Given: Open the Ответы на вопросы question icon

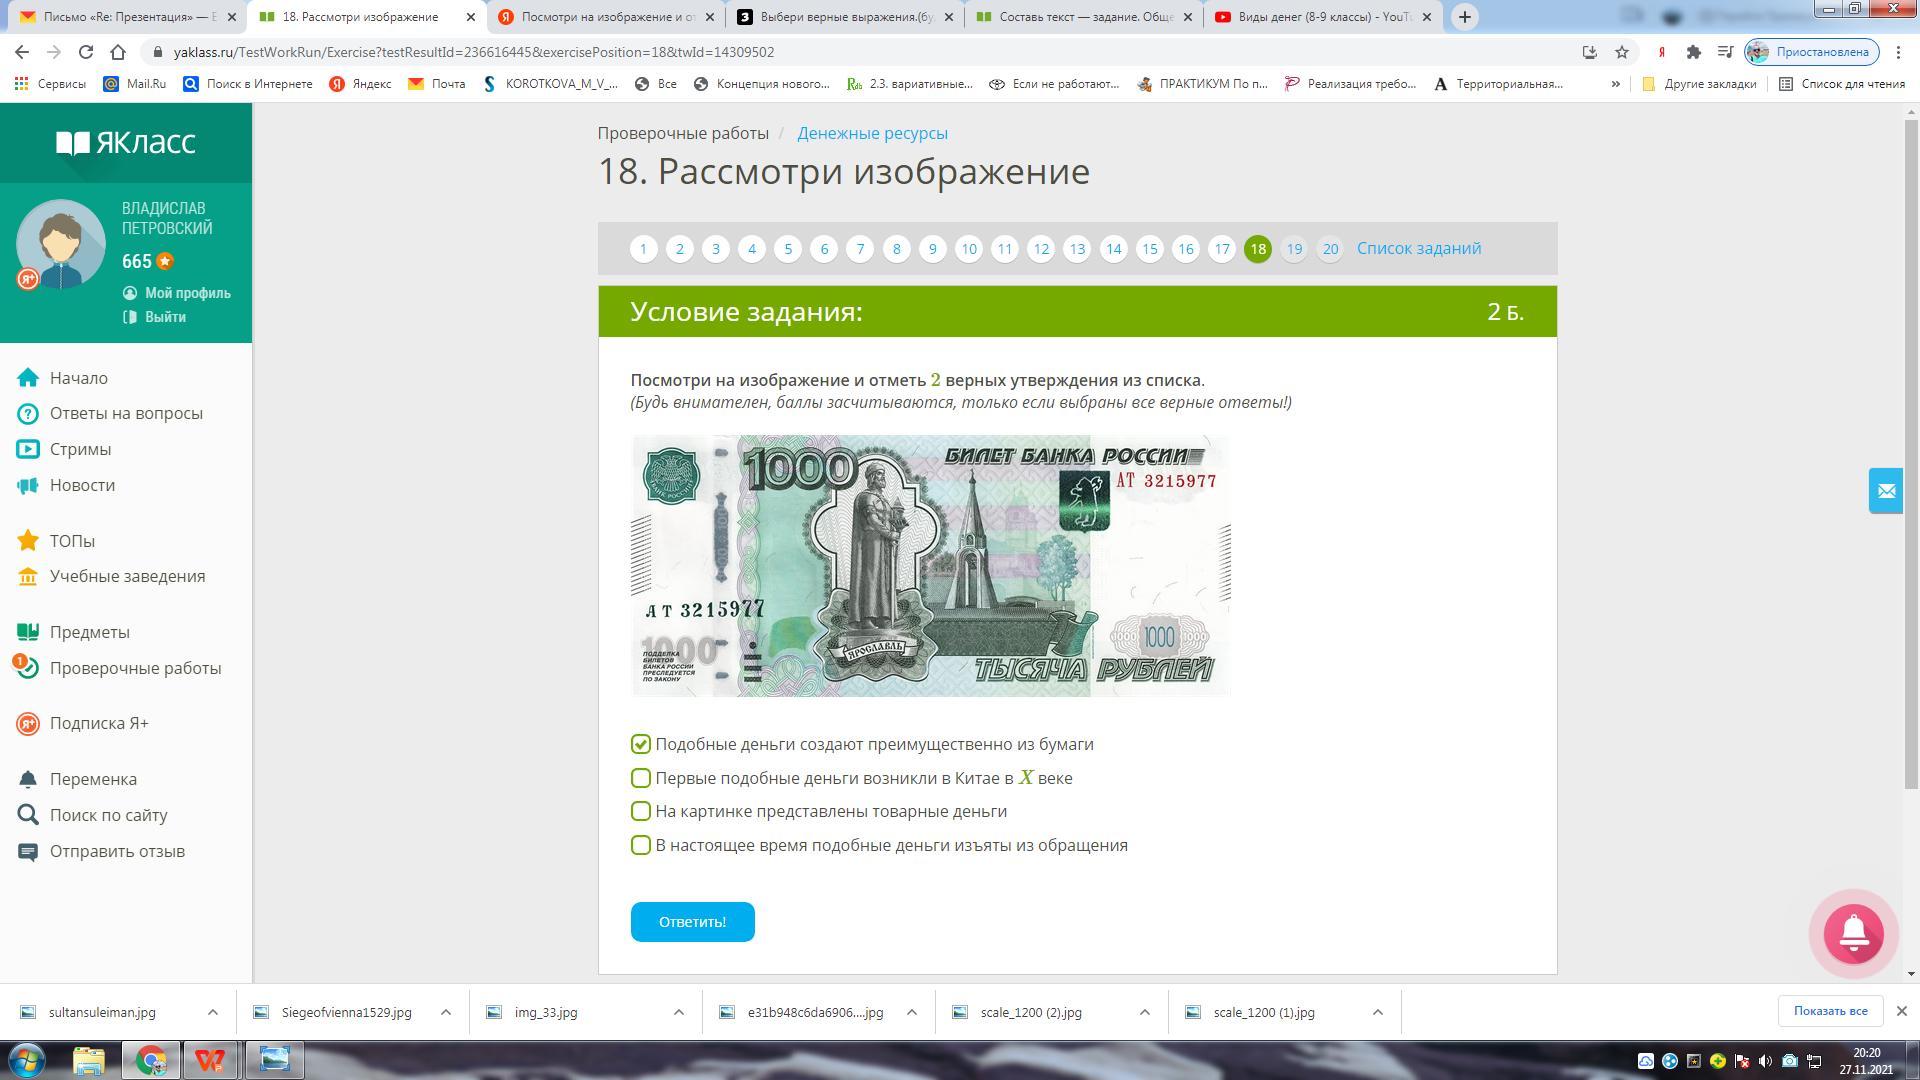Looking at the screenshot, I should tap(28, 413).
